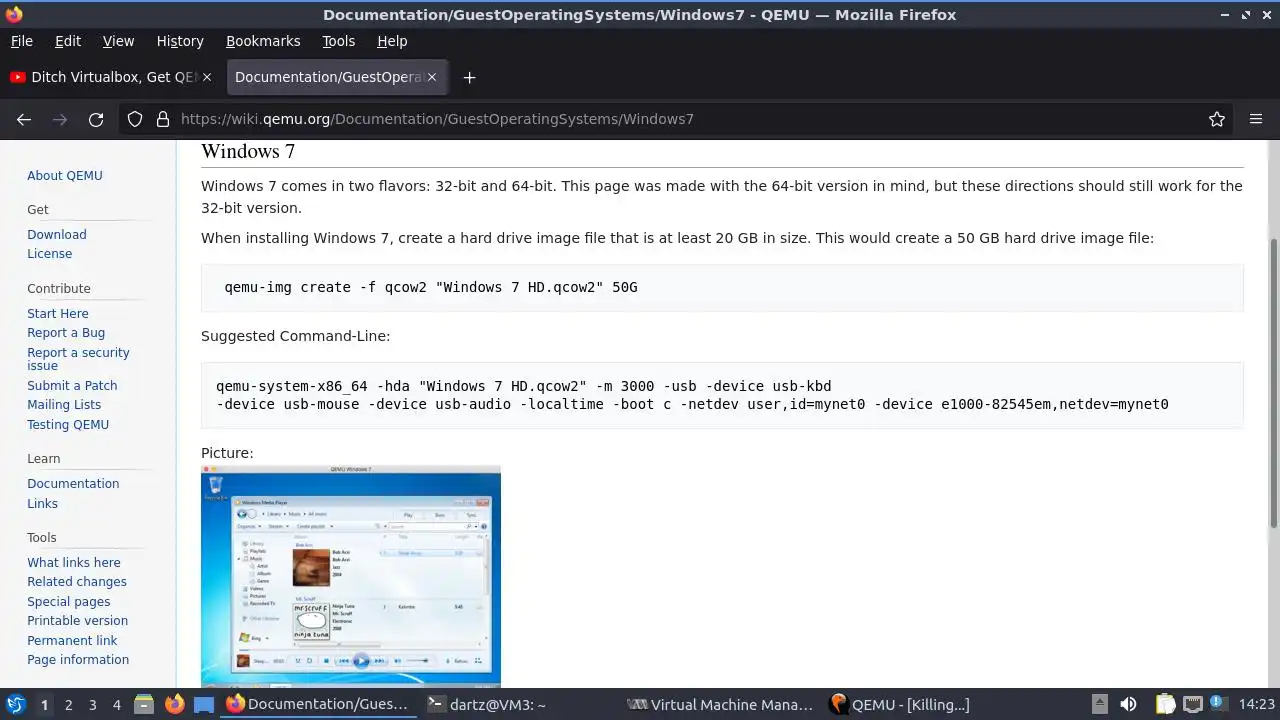Click the site security padlock icon
Viewport: 1280px width, 720px height.
click(x=163, y=119)
